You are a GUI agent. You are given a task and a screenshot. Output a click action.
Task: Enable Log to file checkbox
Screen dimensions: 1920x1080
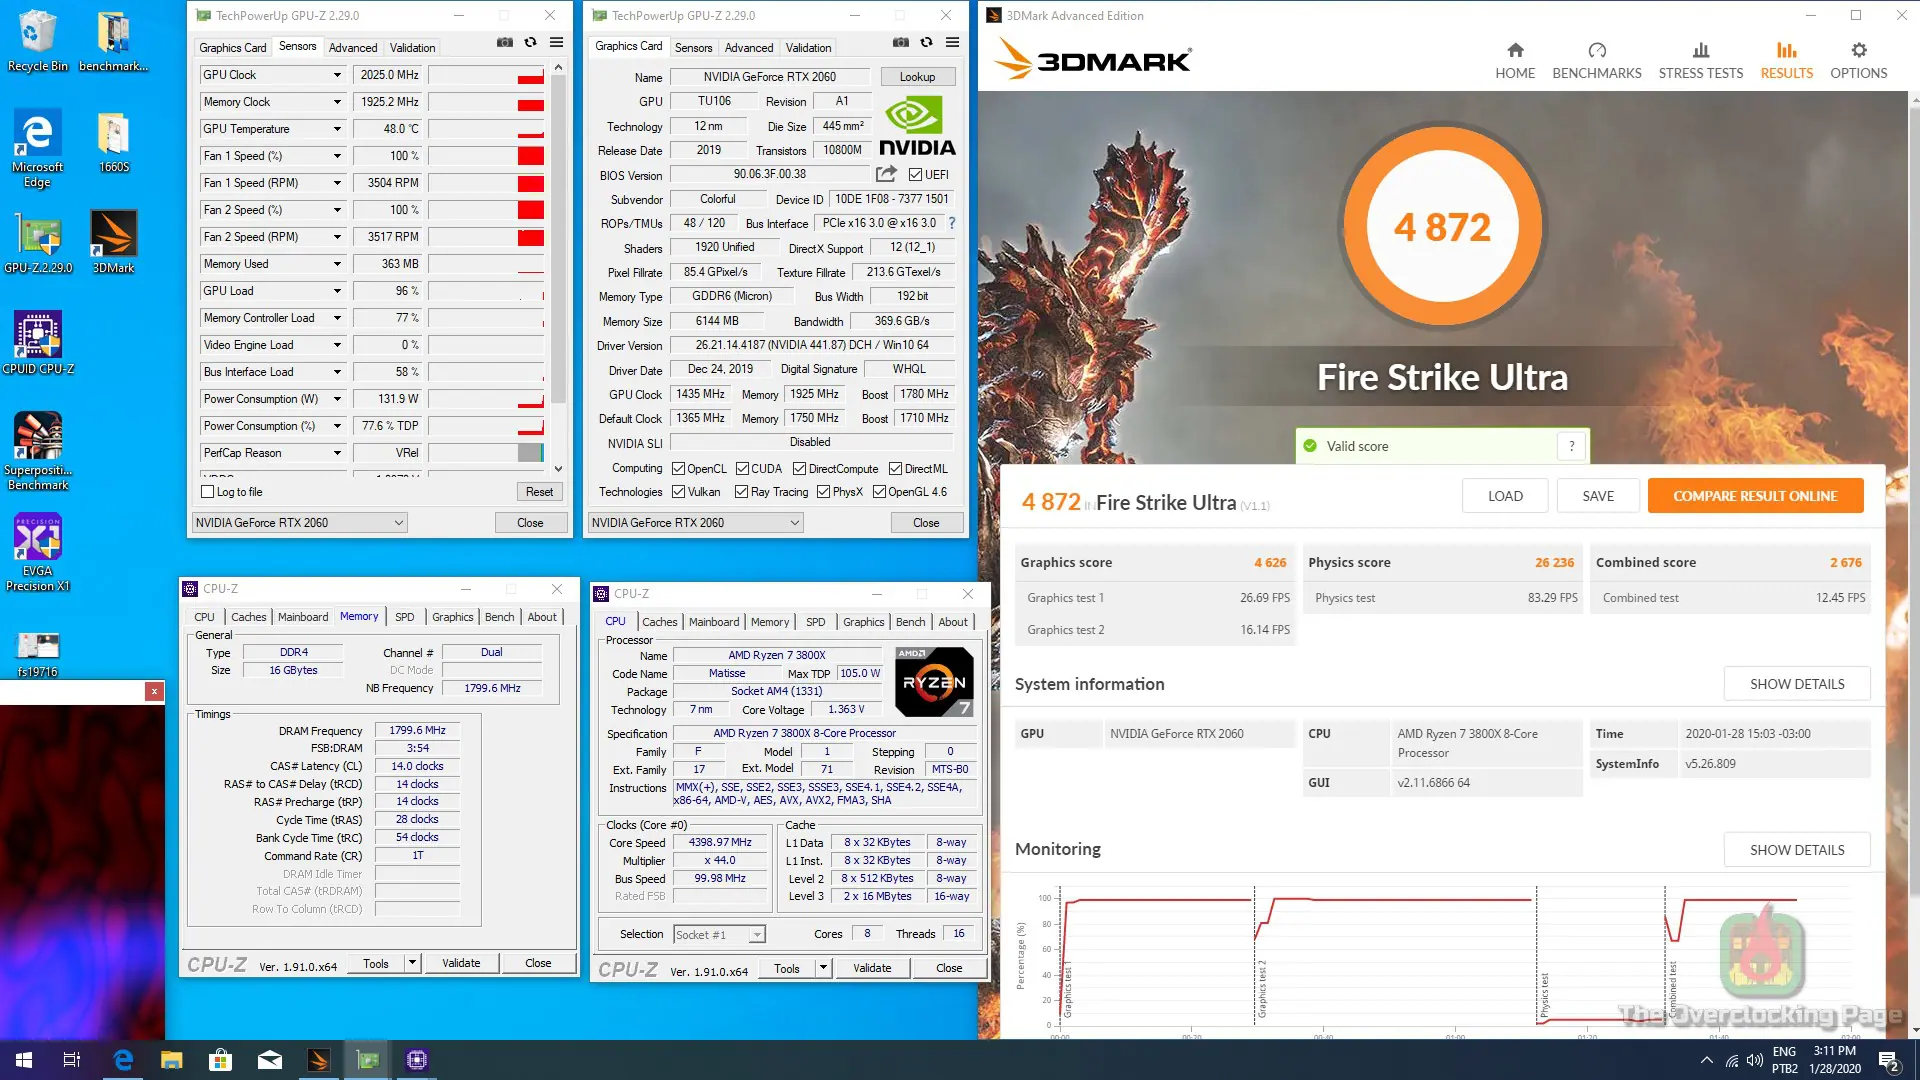coord(207,492)
